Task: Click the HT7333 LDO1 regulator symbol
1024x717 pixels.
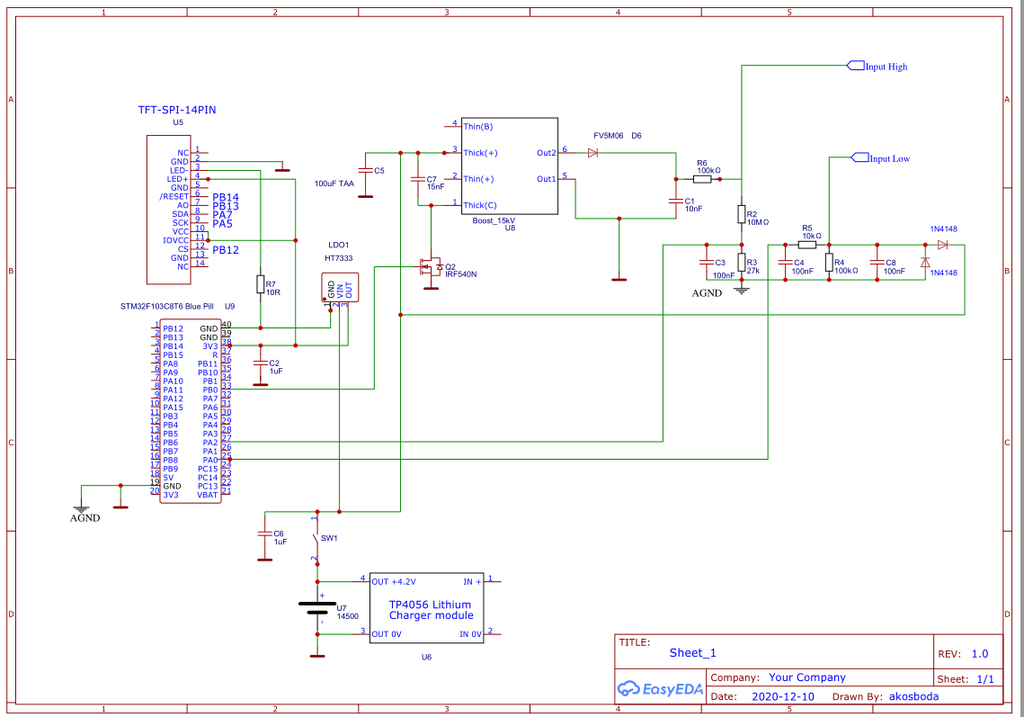Action: (340, 288)
